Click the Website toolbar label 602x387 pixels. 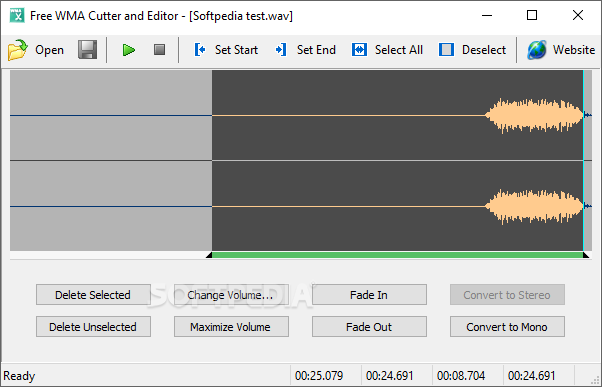click(574, 50)
